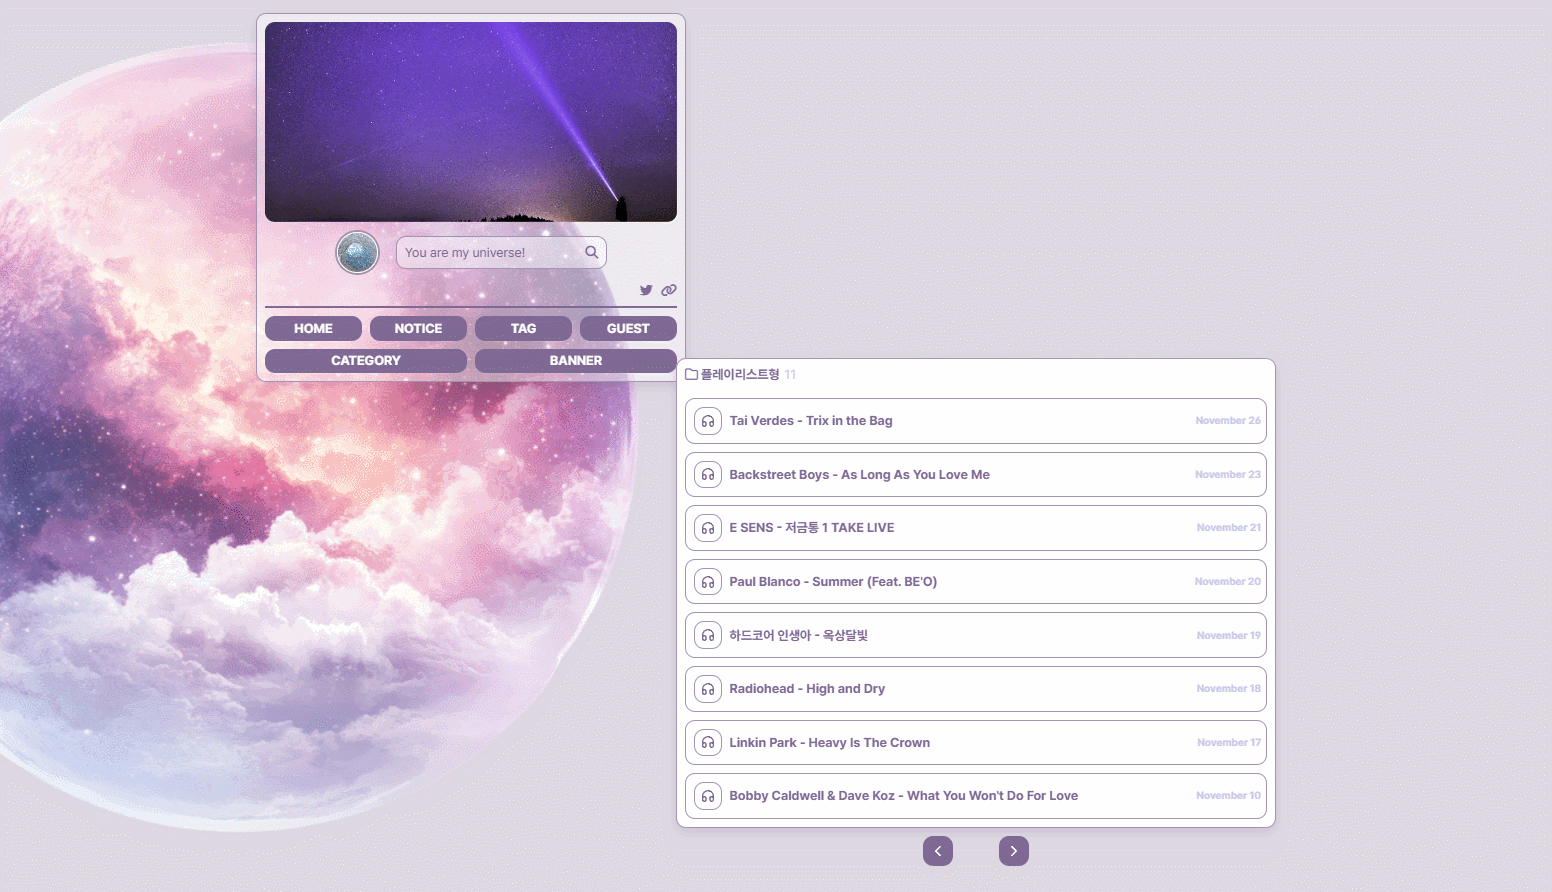Image resolution: width=1552 pixels, height=892 pixels.
Task: Open the TAG menu
Action: [523, 328]
